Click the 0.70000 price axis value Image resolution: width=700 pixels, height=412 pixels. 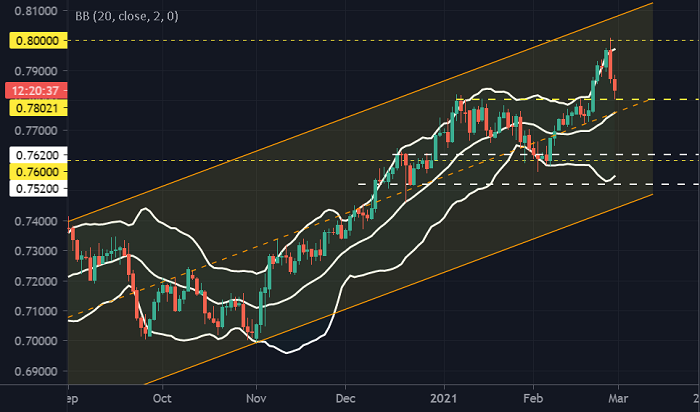coord(37,341)
